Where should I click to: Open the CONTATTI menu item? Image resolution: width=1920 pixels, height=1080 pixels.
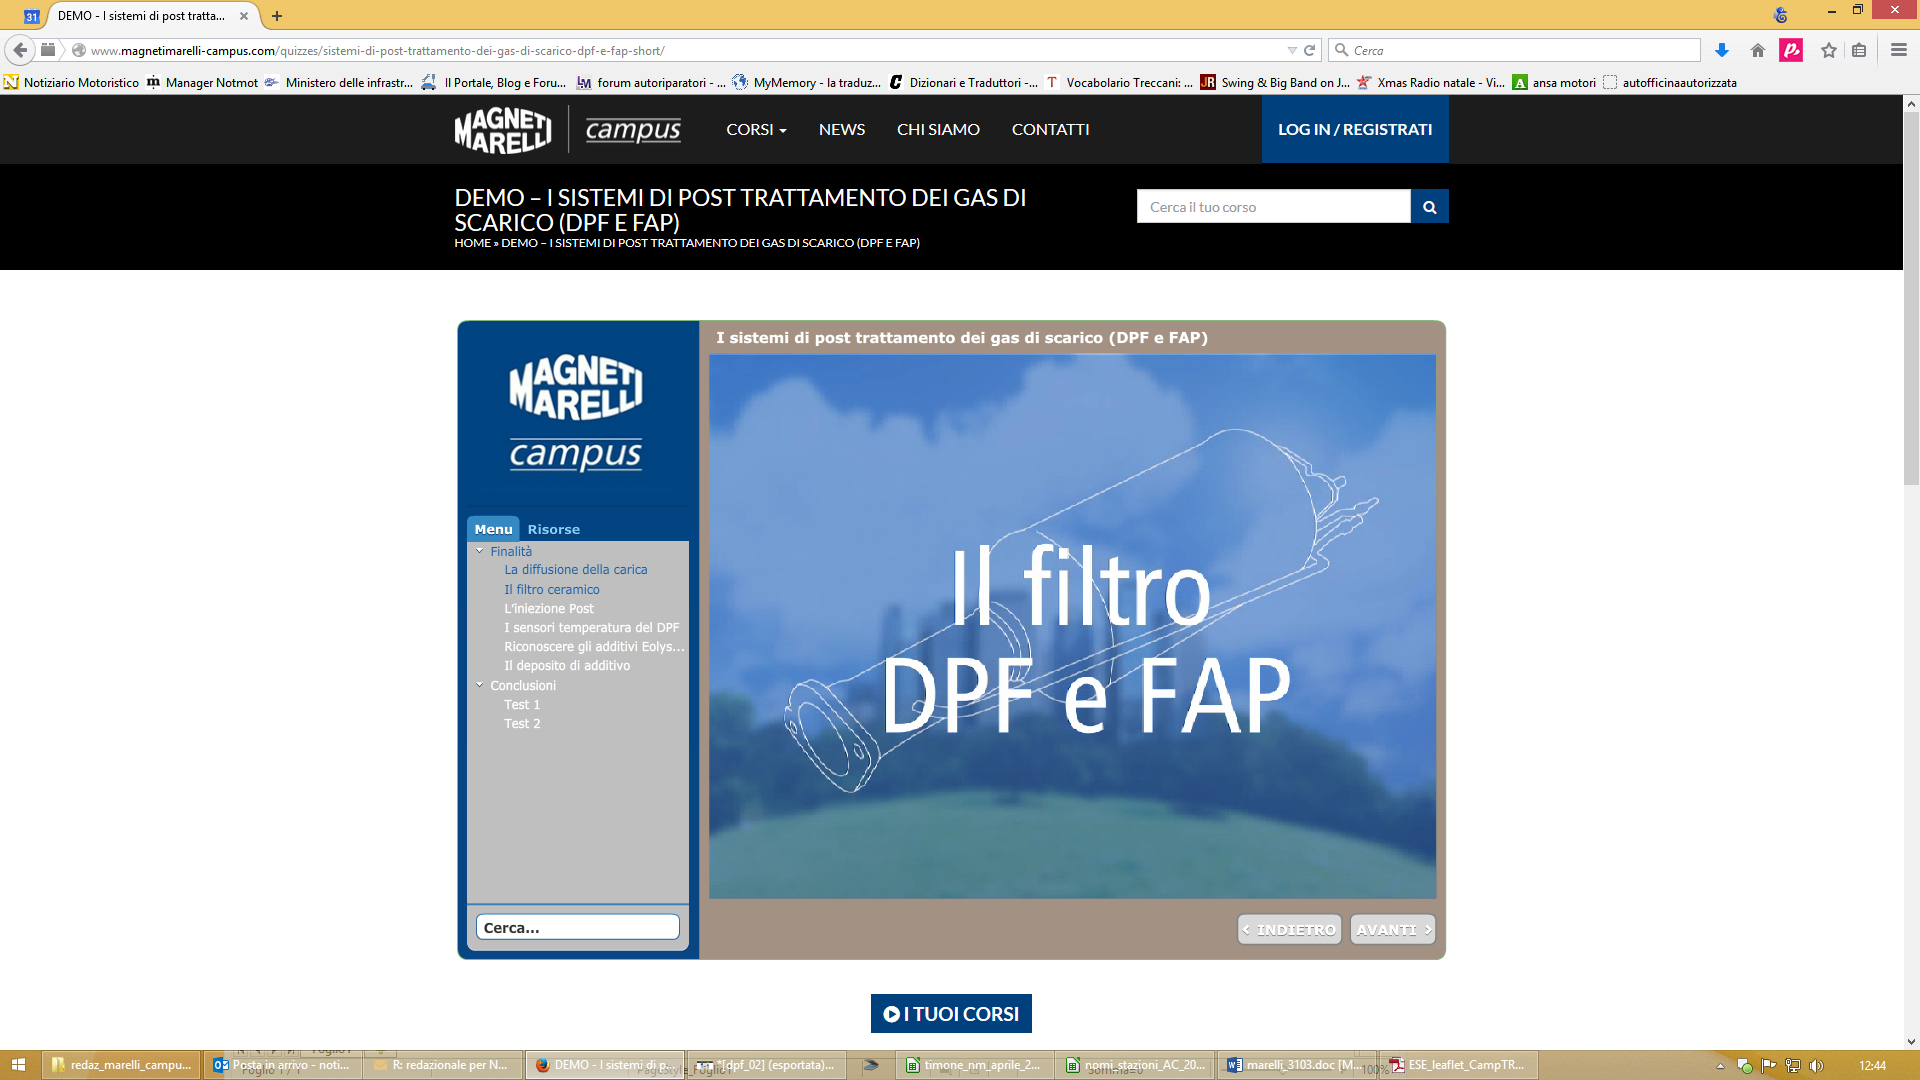coord(1050,130)
